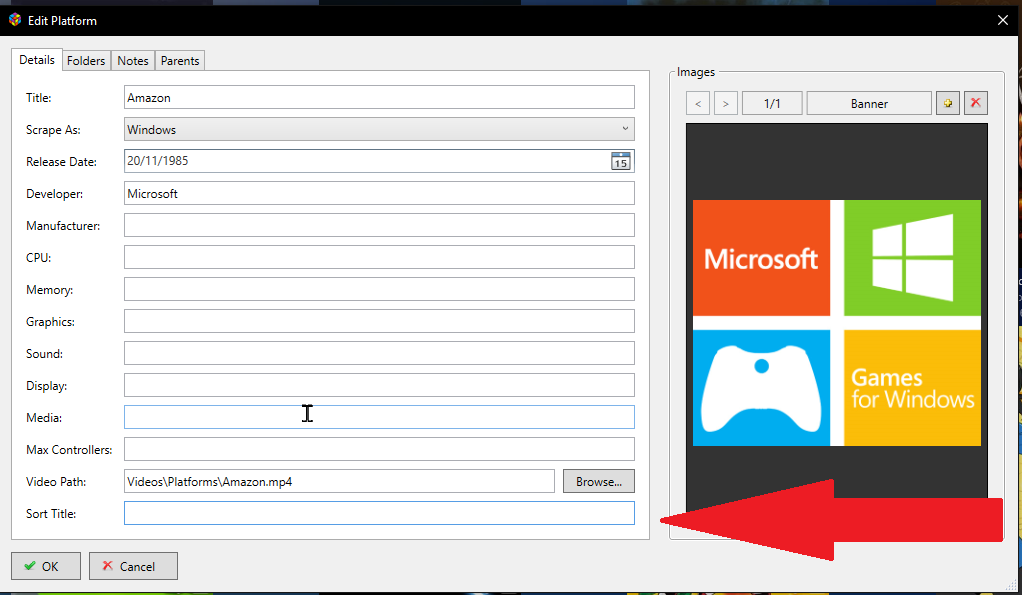Focus the CPU input field

pyautogui.click(x=379, y=257)
